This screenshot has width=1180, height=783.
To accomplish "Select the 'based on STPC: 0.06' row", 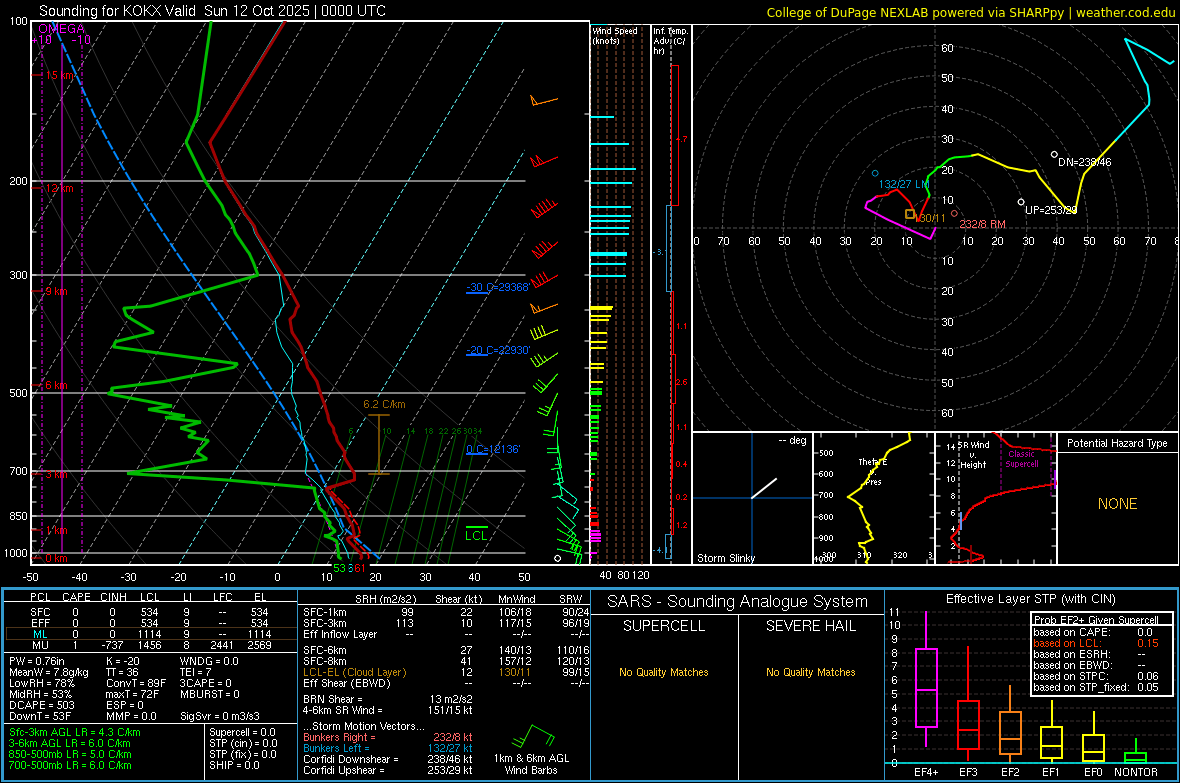I will pyautogui.click(x=1096, y=676).
